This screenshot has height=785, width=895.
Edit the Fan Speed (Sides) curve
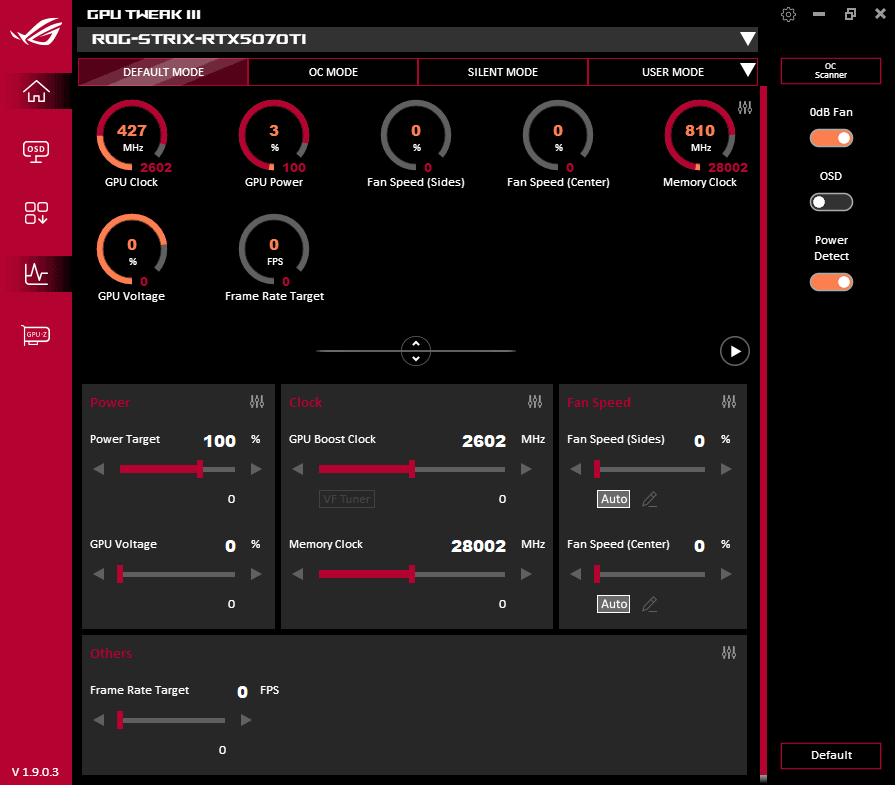coord(650,499)
